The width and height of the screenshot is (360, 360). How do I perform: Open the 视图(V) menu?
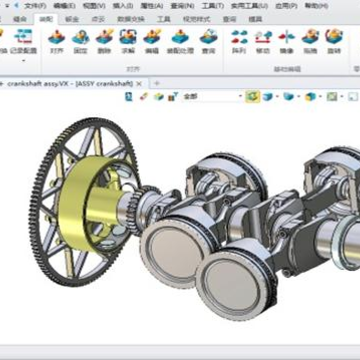pos(94,6)
